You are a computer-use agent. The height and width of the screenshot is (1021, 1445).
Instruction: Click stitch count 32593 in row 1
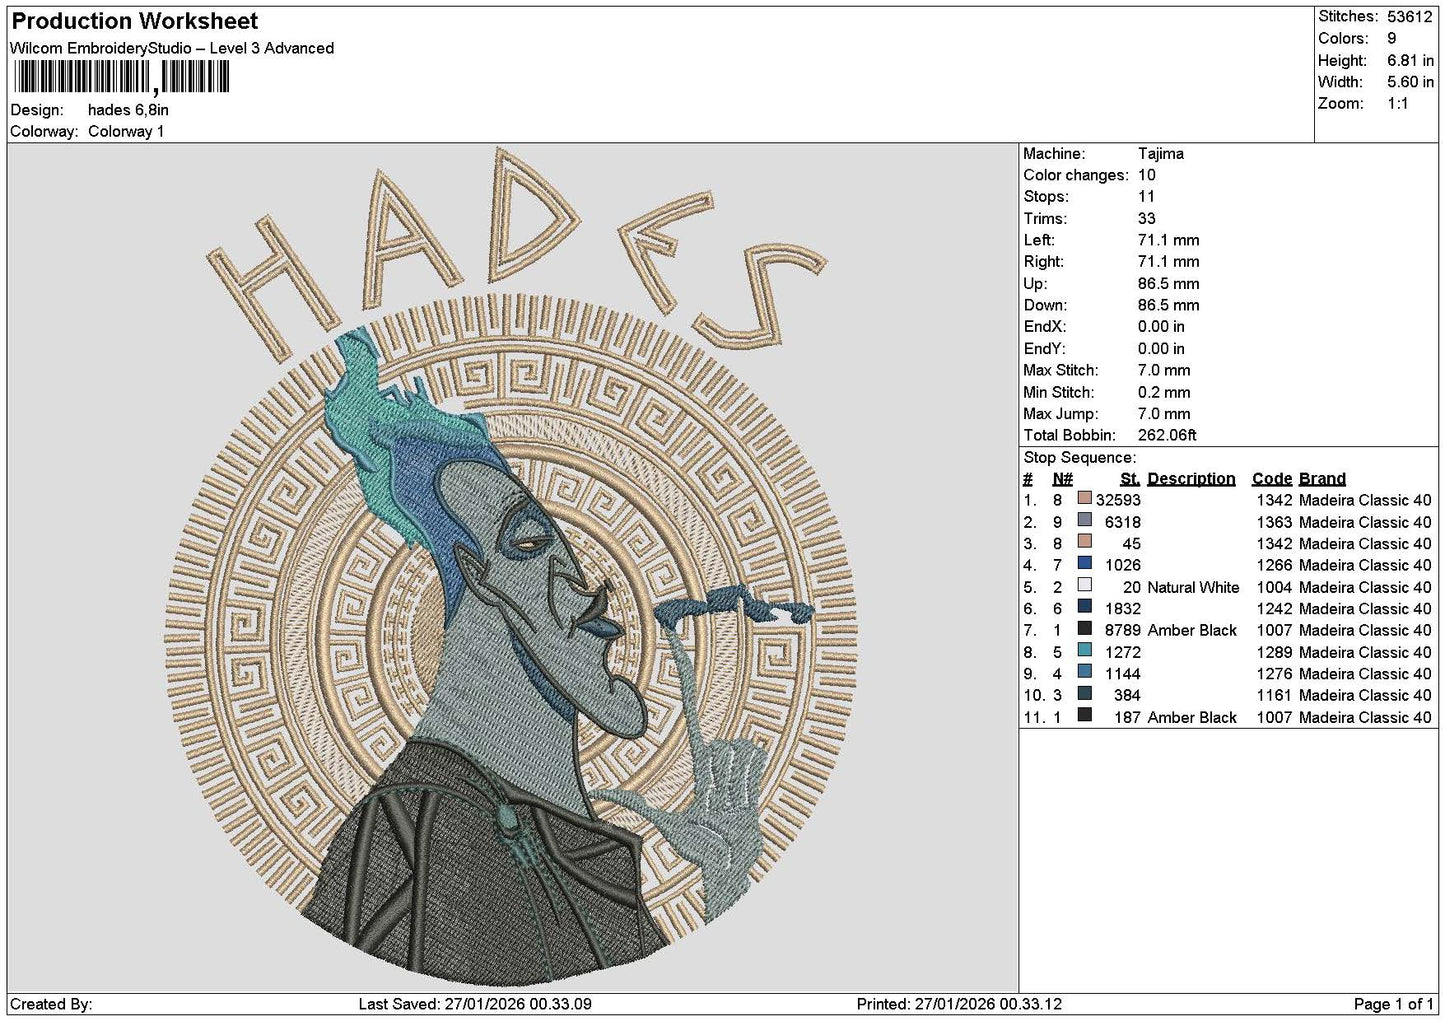[x=1118, y=500]
